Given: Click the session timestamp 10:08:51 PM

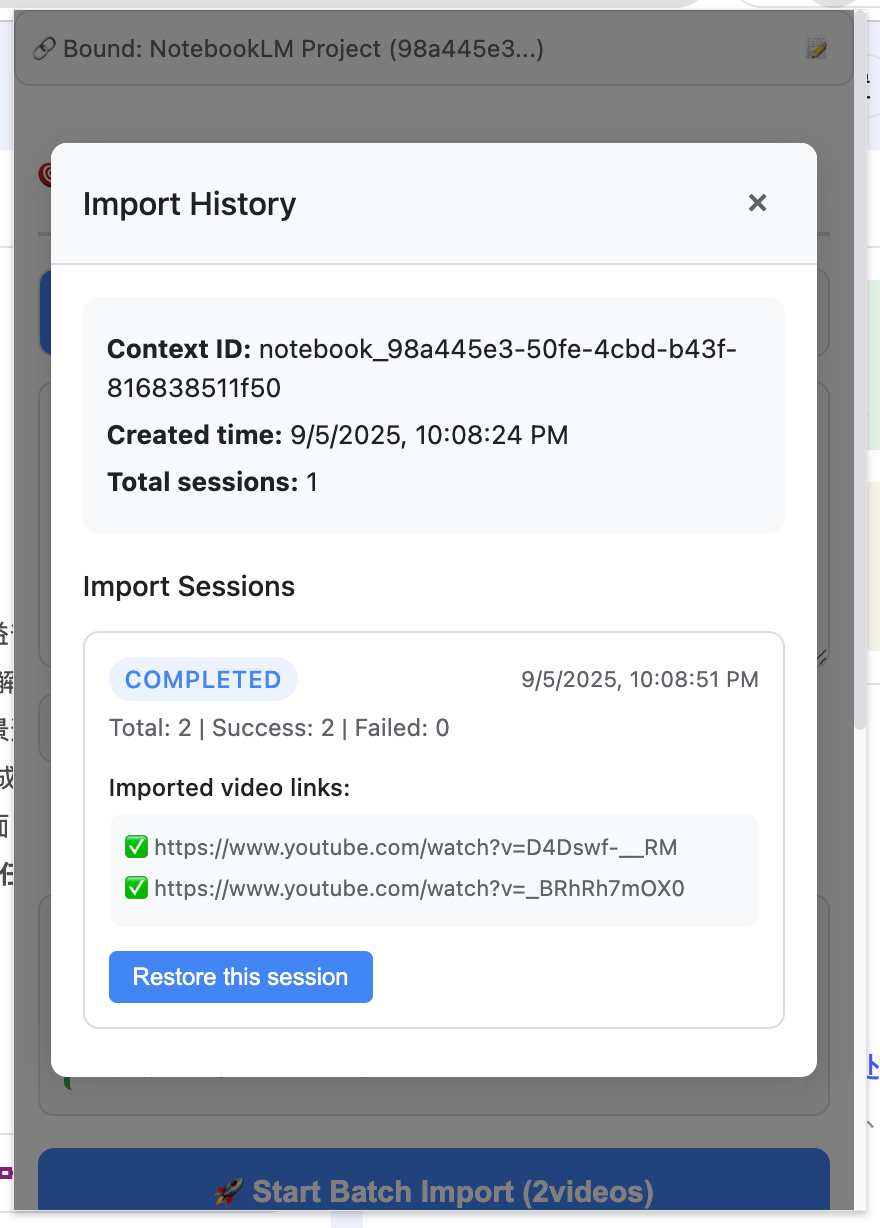Looking at the screenshot, I should 639,679.
